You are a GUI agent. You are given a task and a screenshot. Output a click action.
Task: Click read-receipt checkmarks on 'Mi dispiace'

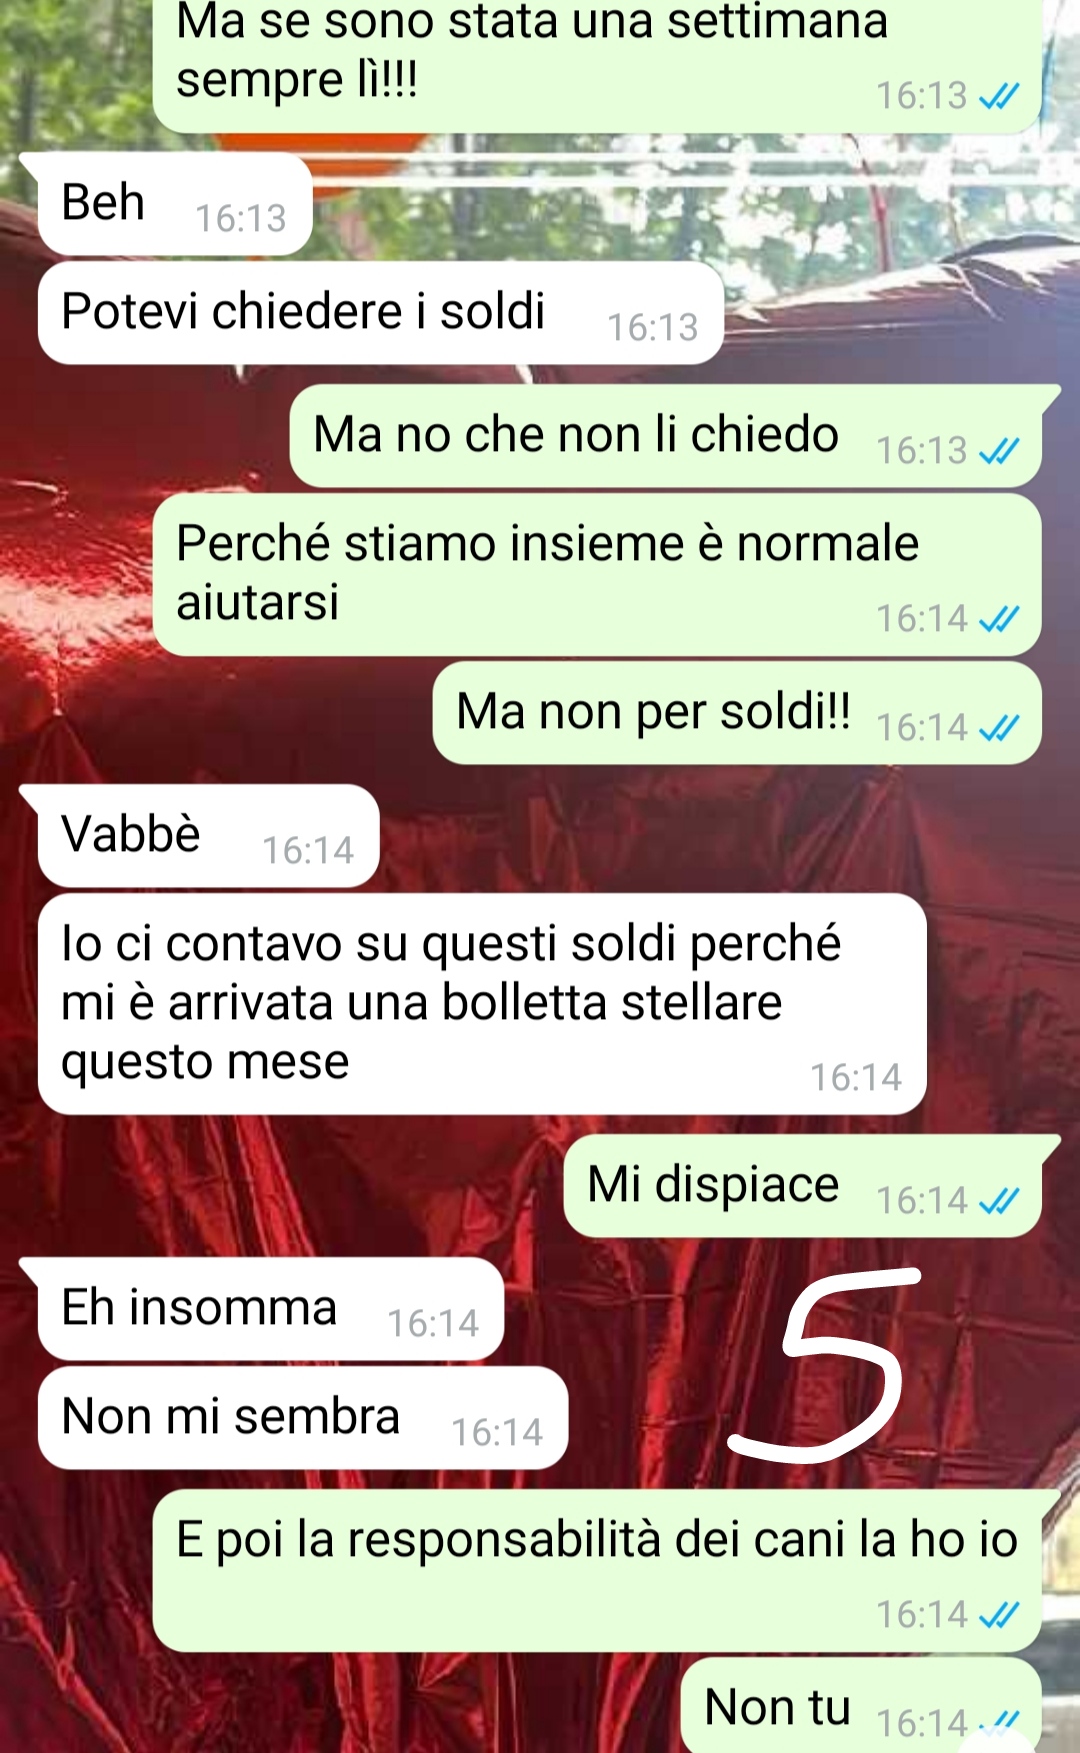tap(999, 1200)
